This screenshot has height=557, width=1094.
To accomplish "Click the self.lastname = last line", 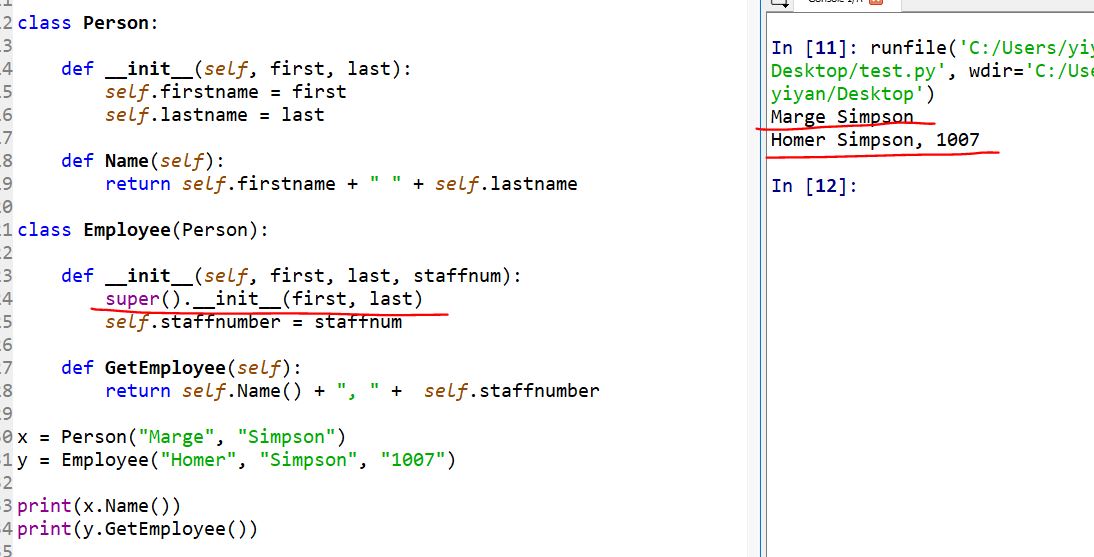I will coord(214,115).
